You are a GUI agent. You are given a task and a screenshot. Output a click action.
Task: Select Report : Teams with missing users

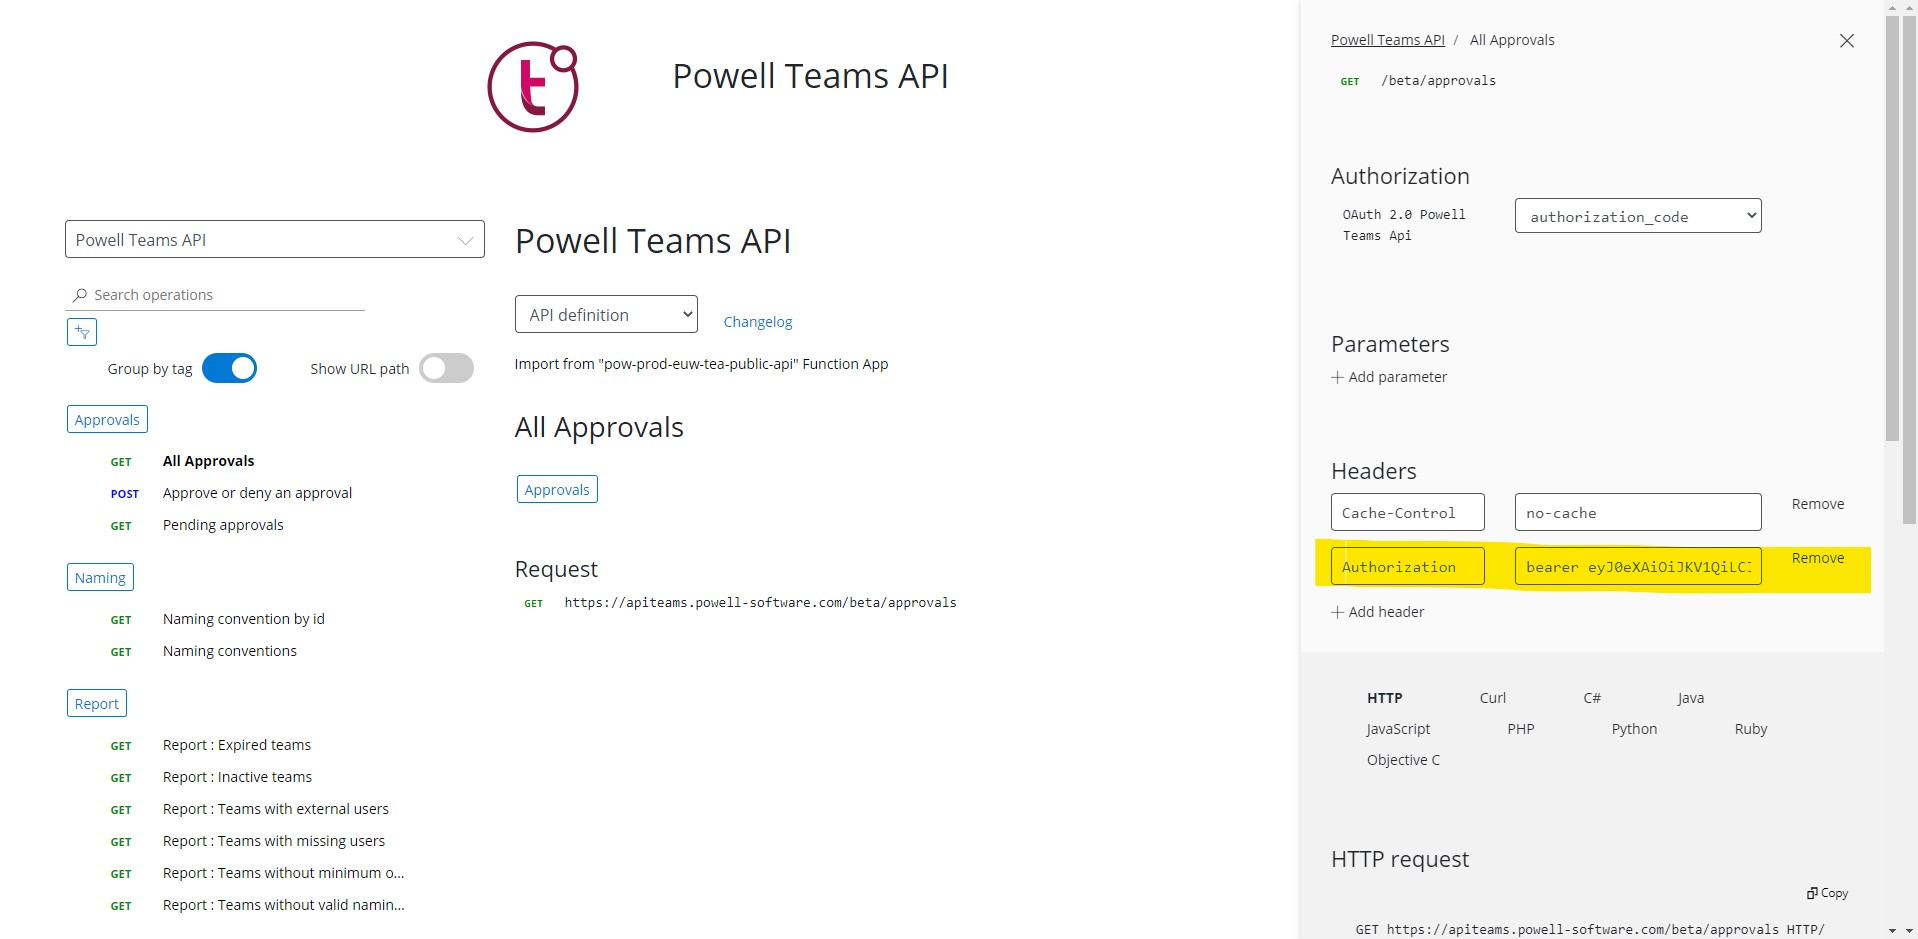coord(274,841)
